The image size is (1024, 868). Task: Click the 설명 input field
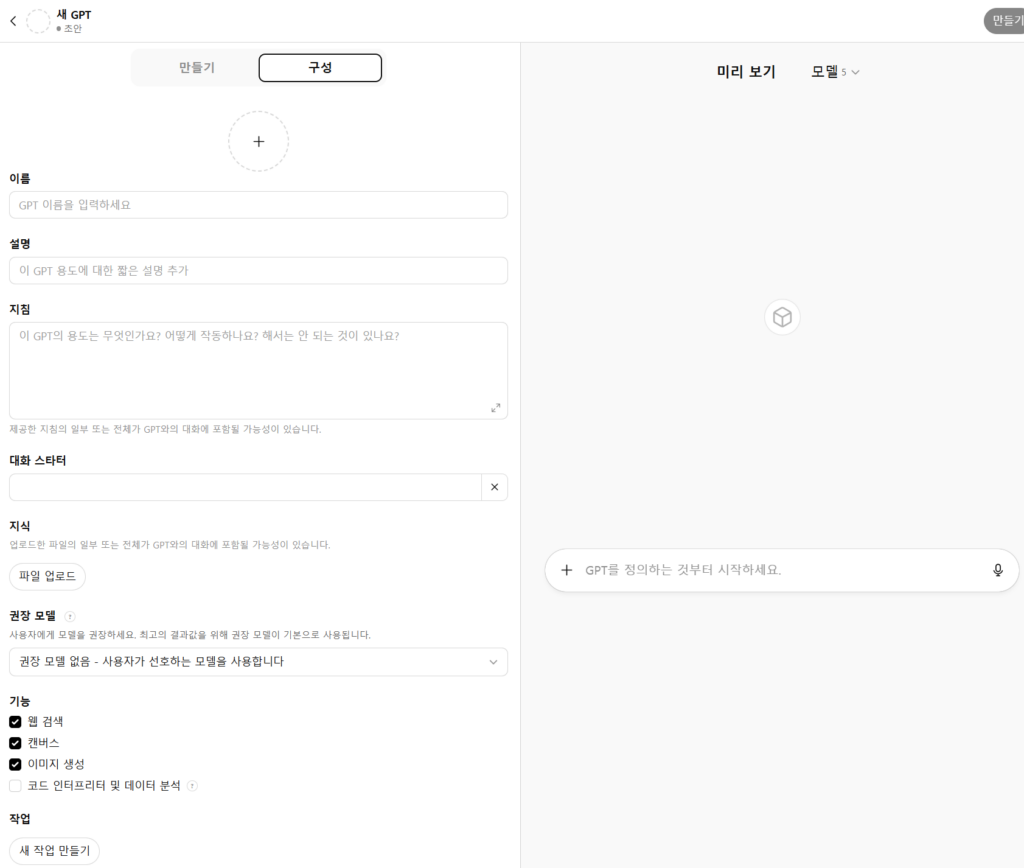click(258, 271)
